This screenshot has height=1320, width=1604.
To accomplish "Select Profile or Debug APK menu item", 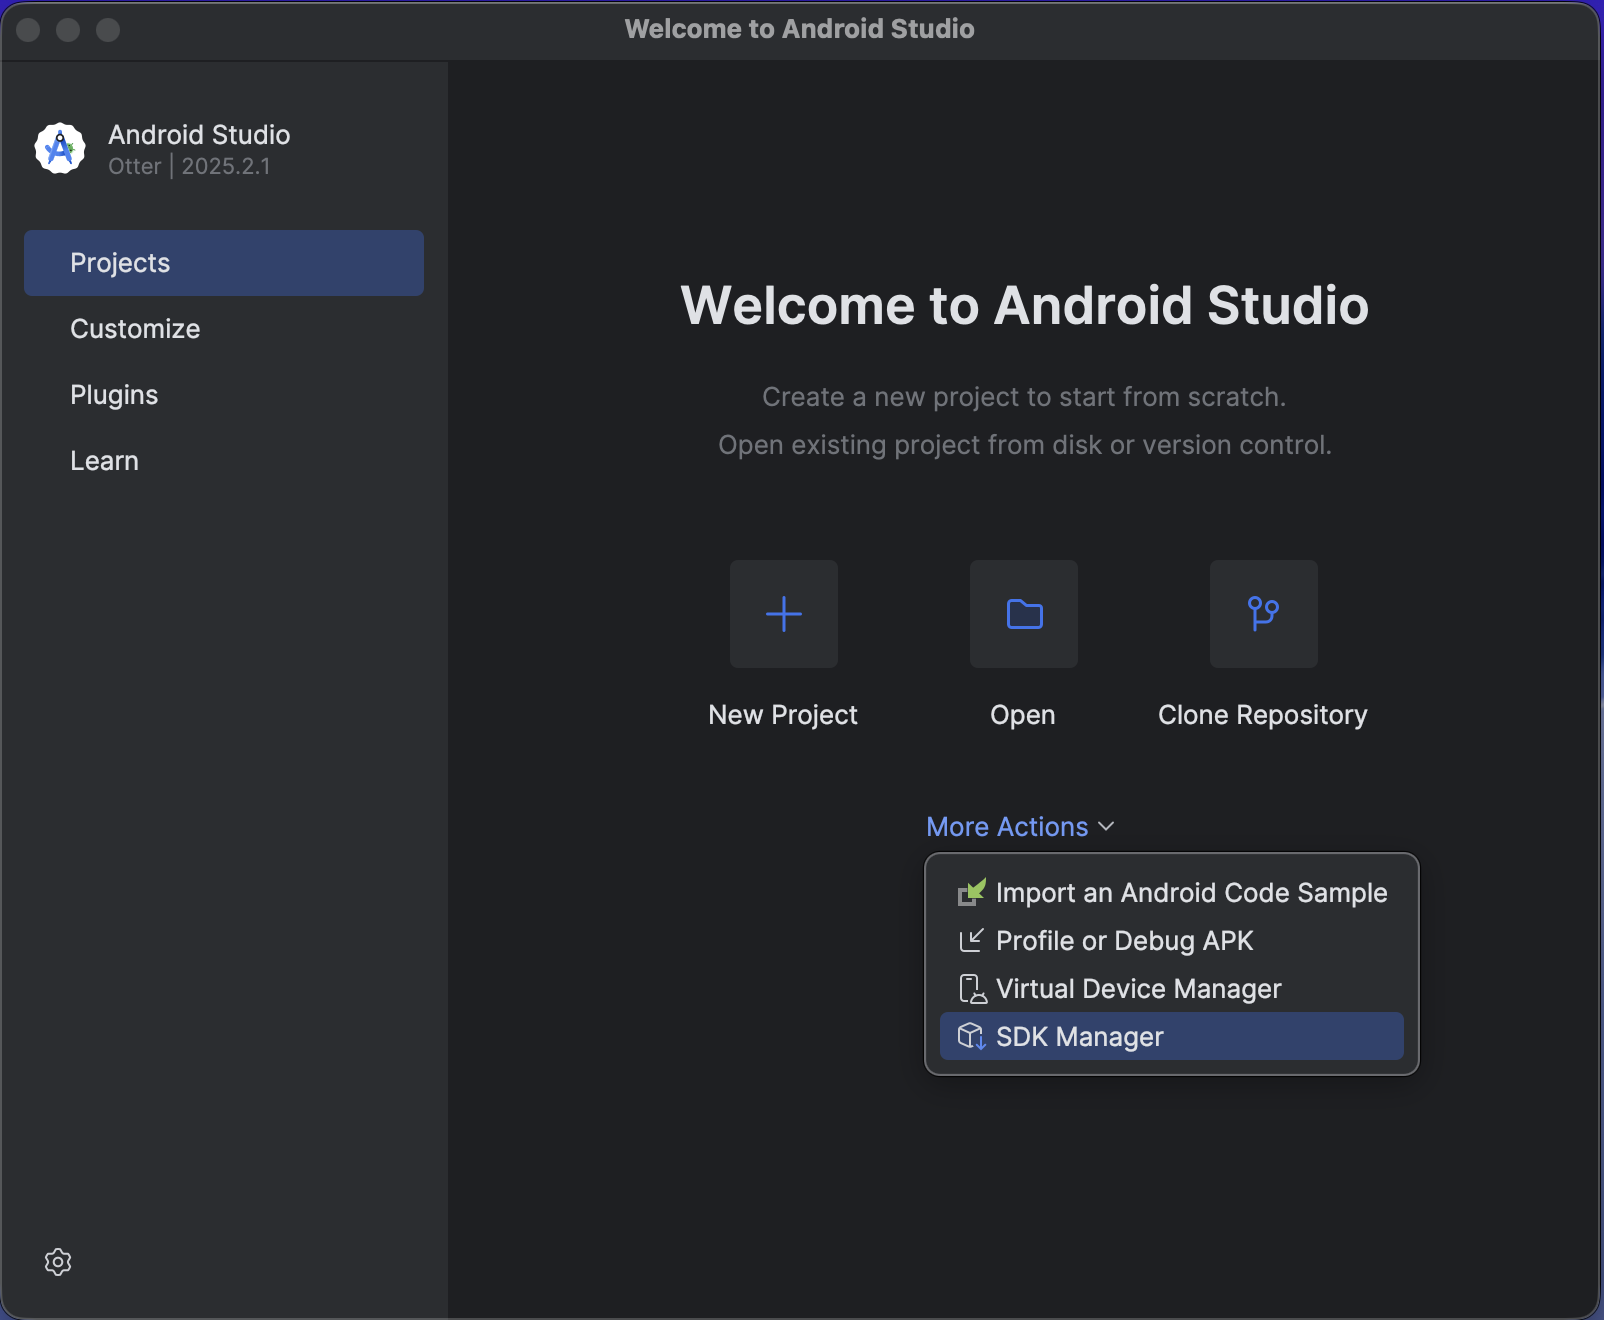I will [x=1172, y=940].
